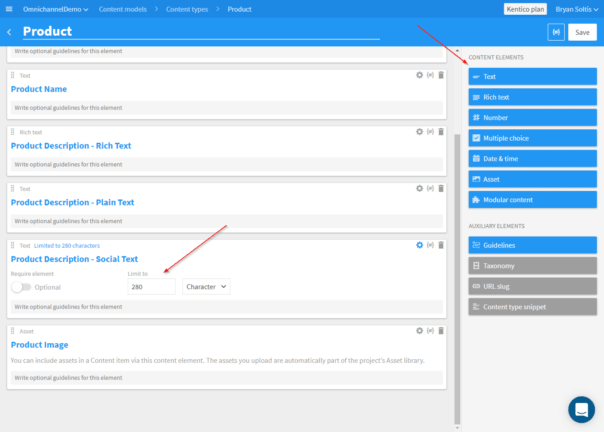Open the hamburger navigation menu
This screenshot has height=432, width=604.
pos(9,9)
